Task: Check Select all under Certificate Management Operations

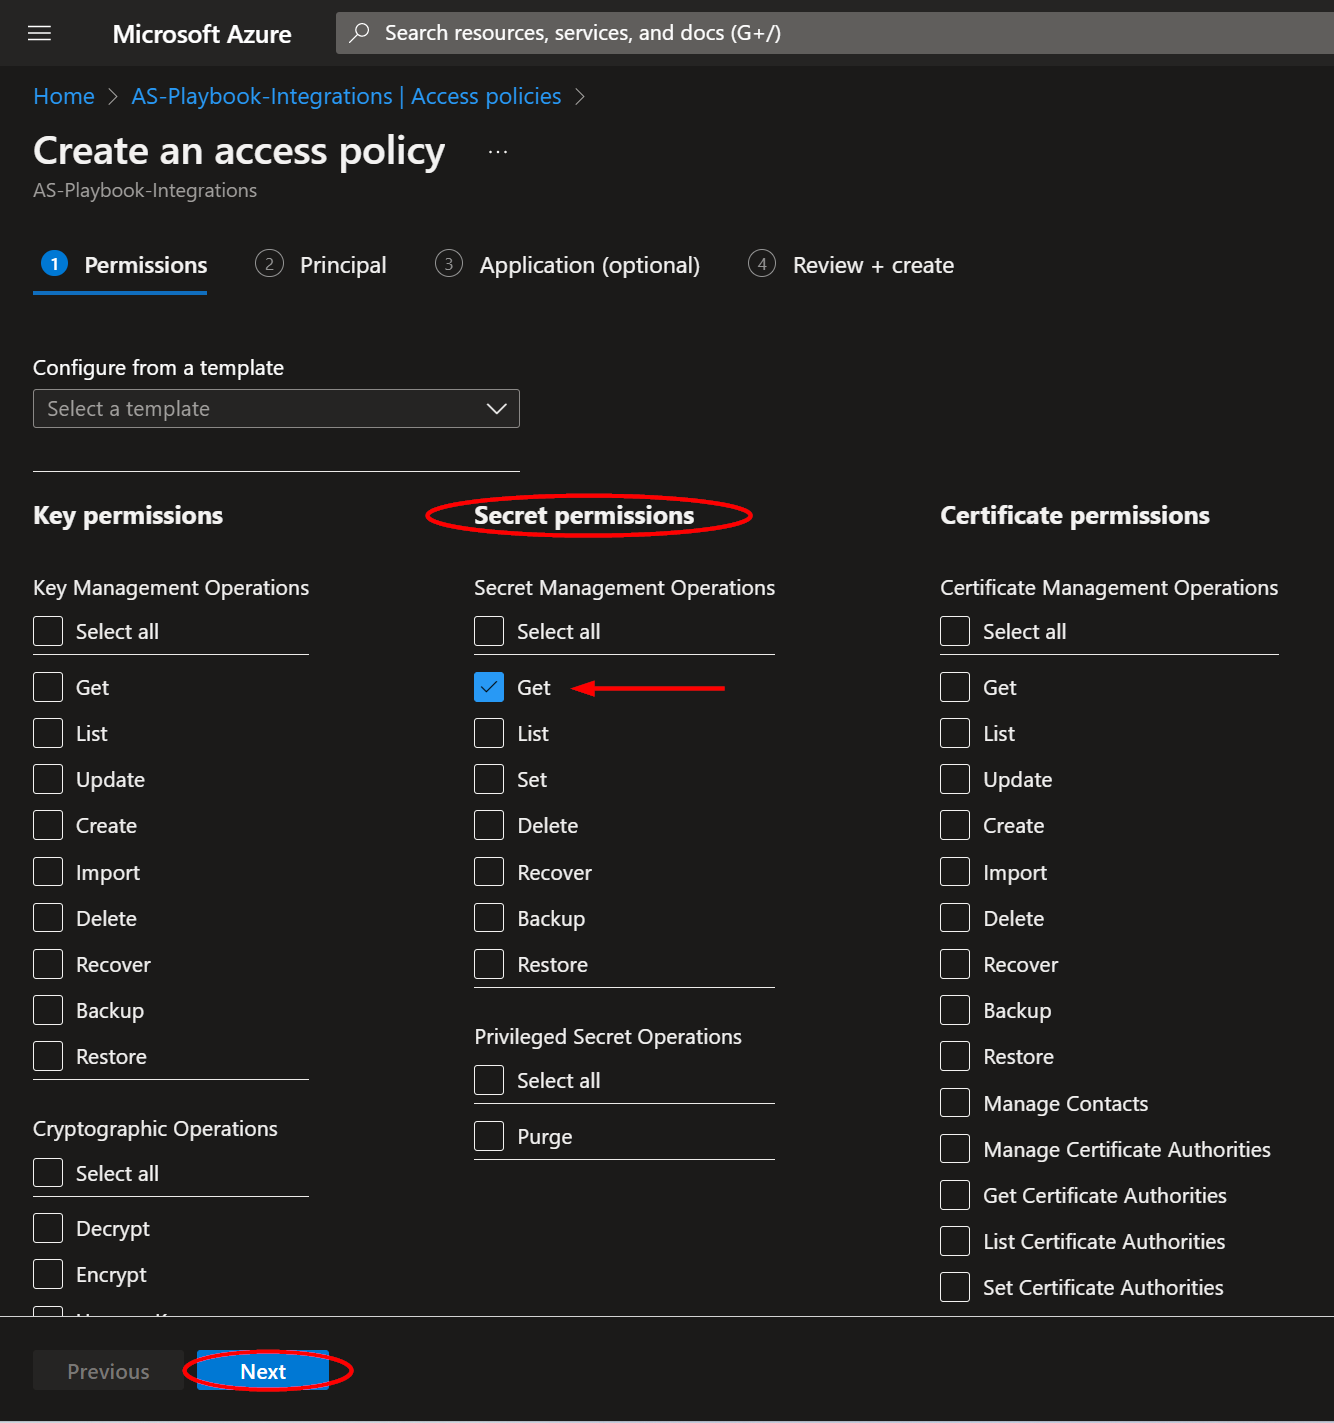Action: point(955,632)
